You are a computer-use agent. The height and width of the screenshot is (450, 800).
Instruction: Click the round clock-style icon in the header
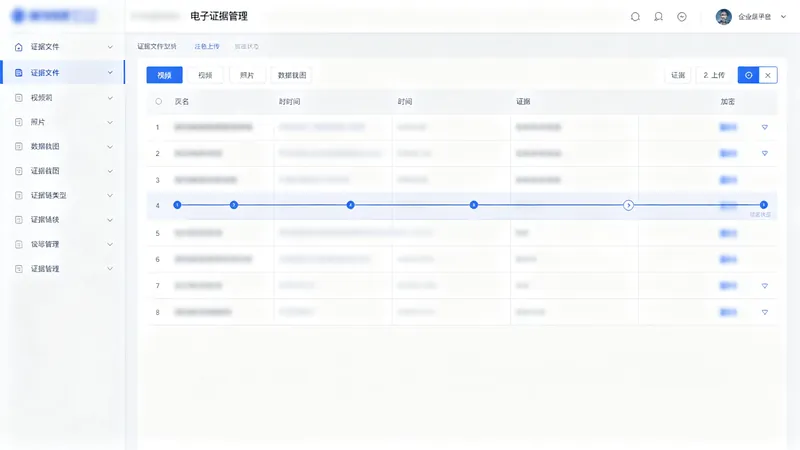[x=682, y=17]
